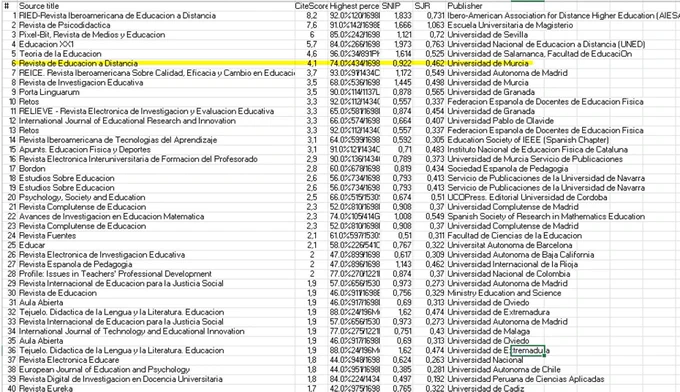Select the cell 'Revista de Investigacion Educativa'
680x392 pixels.
(81, 82)
